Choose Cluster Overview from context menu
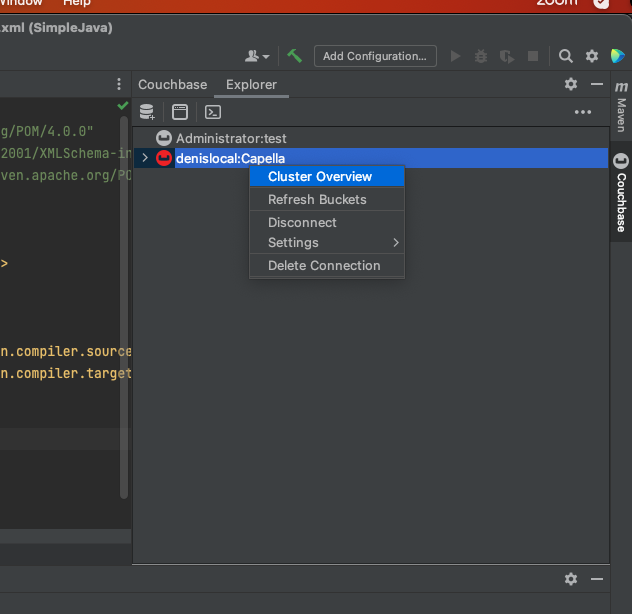The height and width of the screenshot is (614, 632). (x=327, y=177)
